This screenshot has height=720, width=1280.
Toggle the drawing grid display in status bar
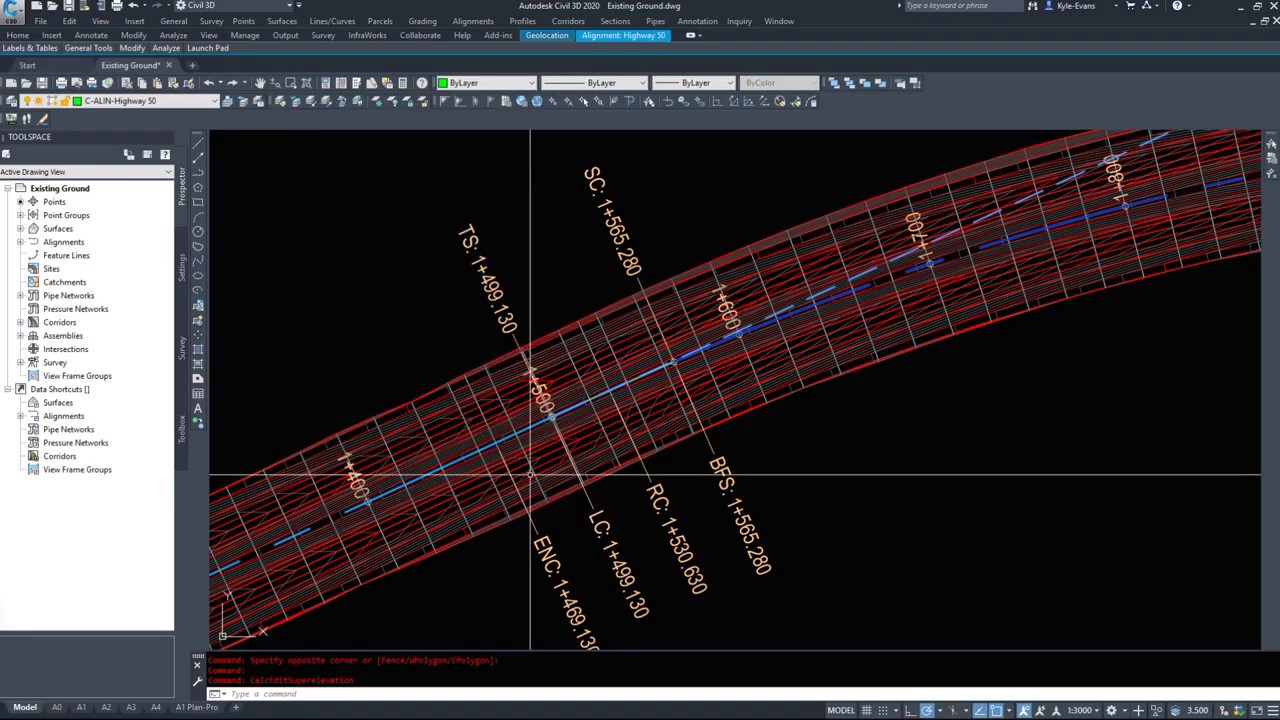coord(867,710)
